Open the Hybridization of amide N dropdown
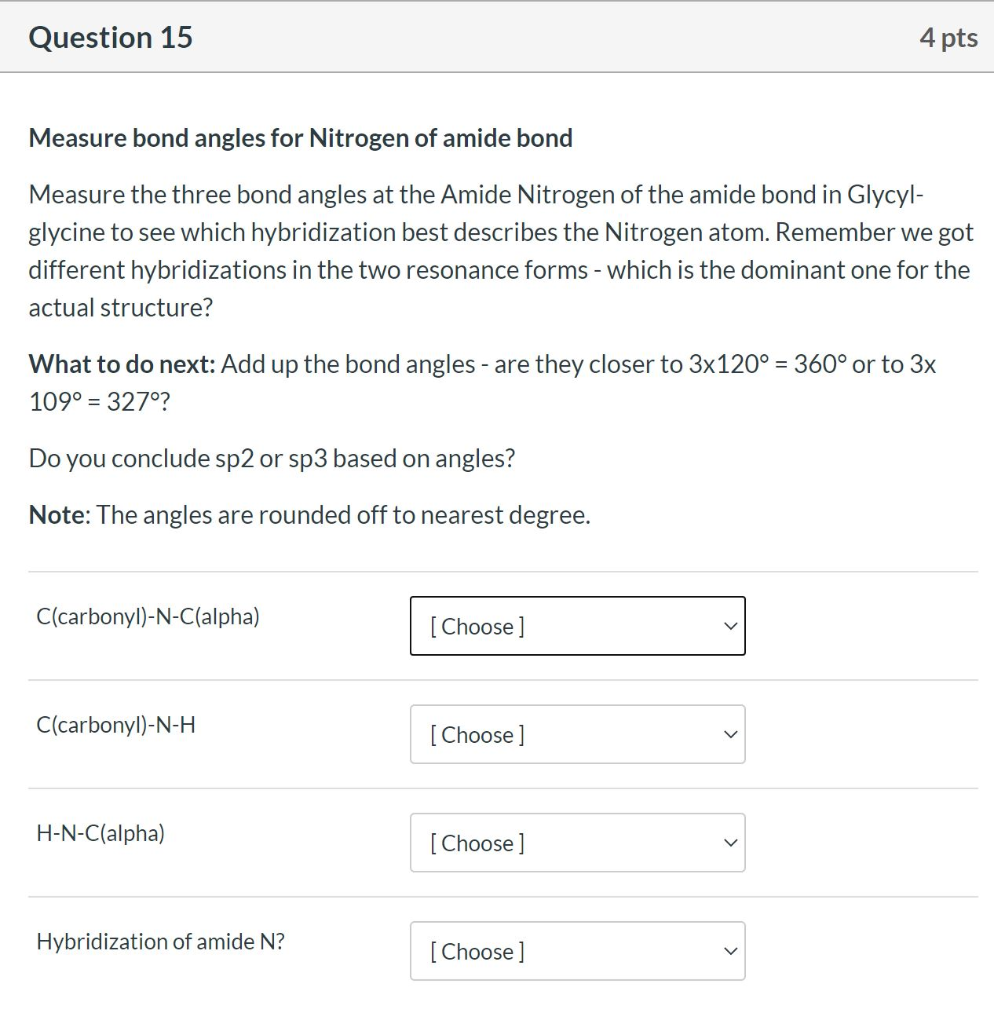Screen dimensions: 994x1024 tap(577, 951)
